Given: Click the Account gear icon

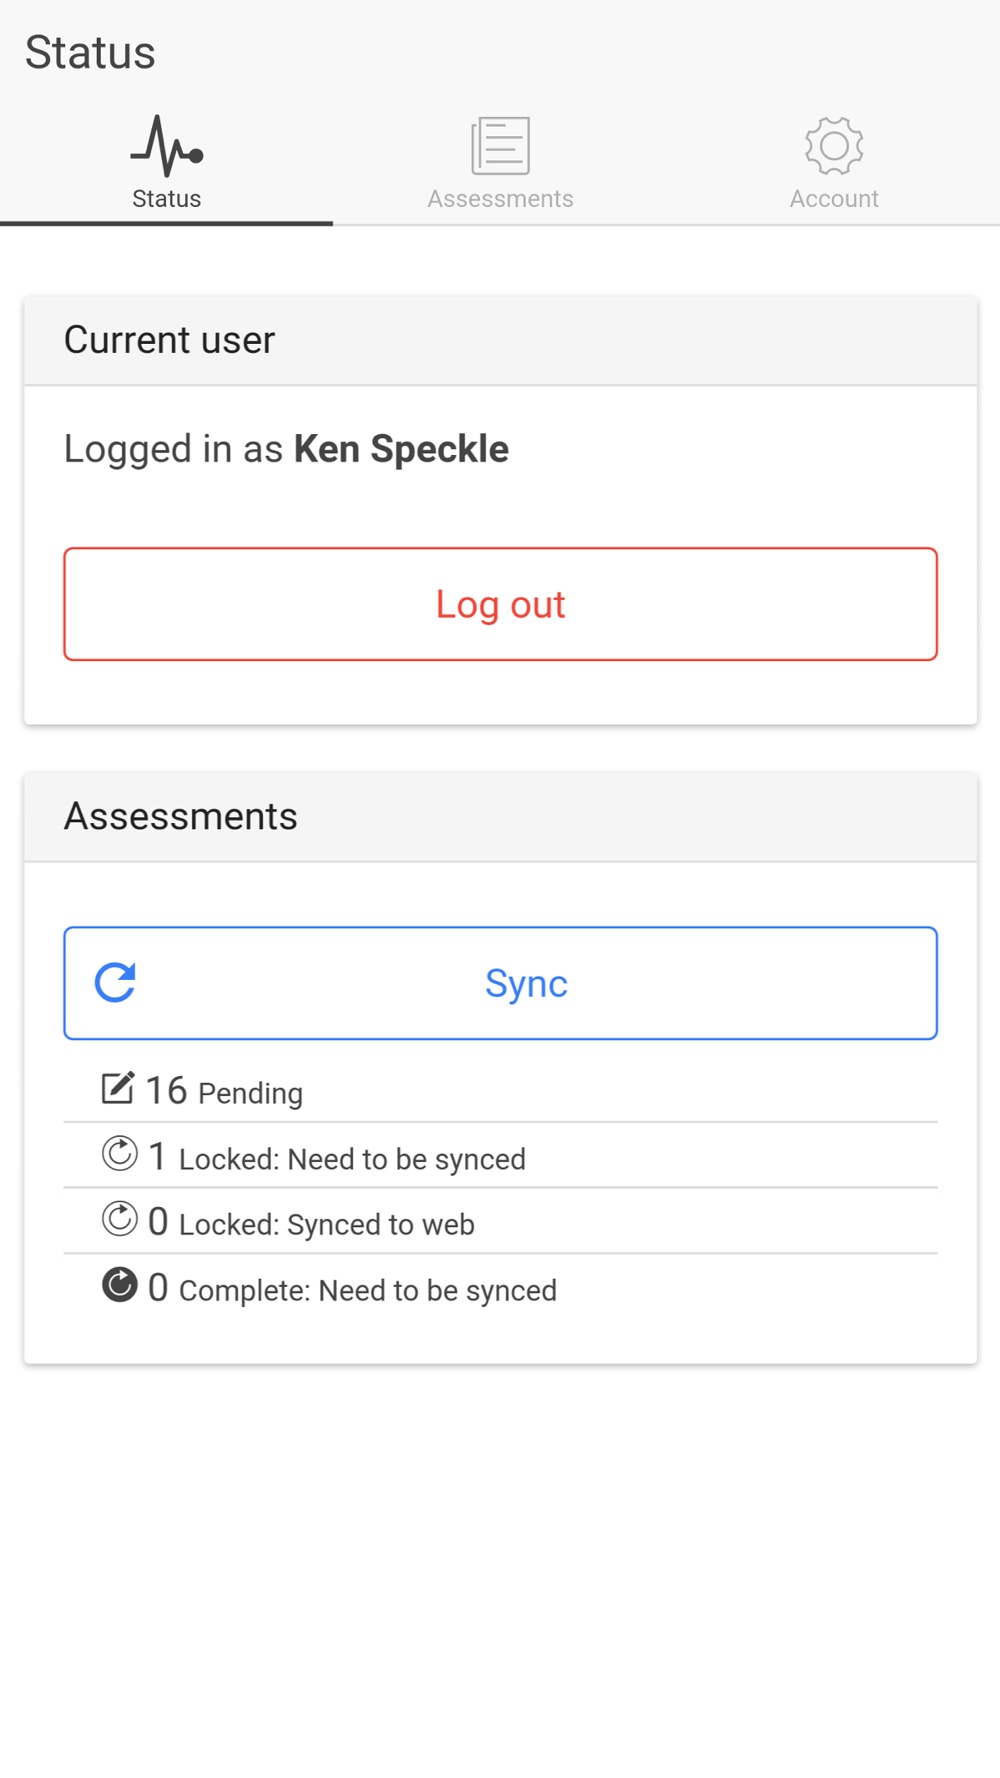Looking at the screenshot, I should pos(833,146).
